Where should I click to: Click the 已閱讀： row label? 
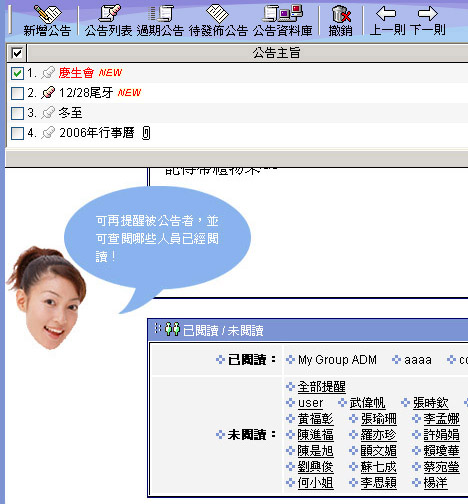[x=252, y=360]
